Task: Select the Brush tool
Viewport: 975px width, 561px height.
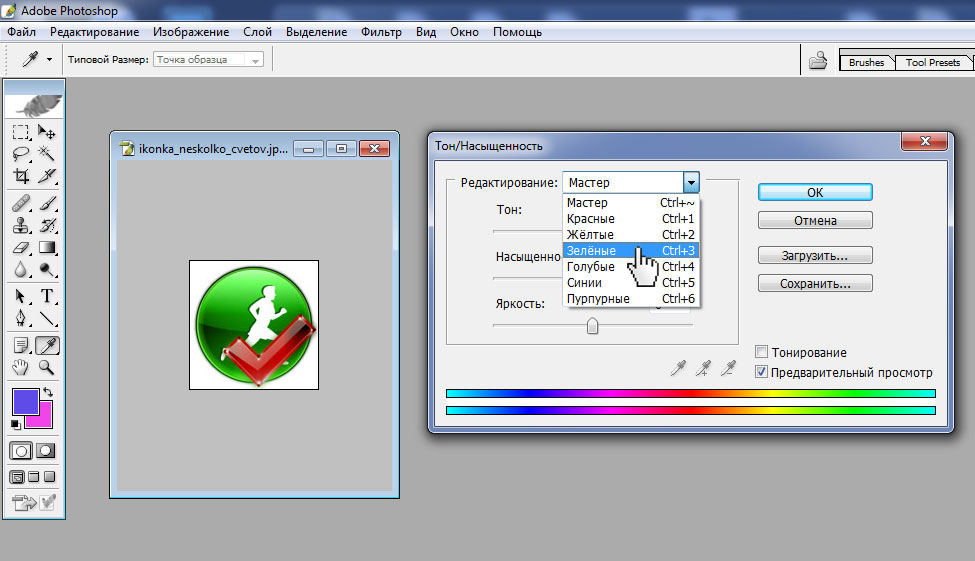Action: point(47,203)
